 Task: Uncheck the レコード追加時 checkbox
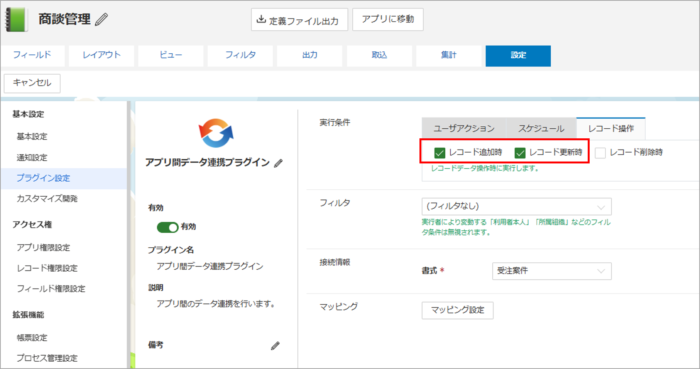pos(439,153)
